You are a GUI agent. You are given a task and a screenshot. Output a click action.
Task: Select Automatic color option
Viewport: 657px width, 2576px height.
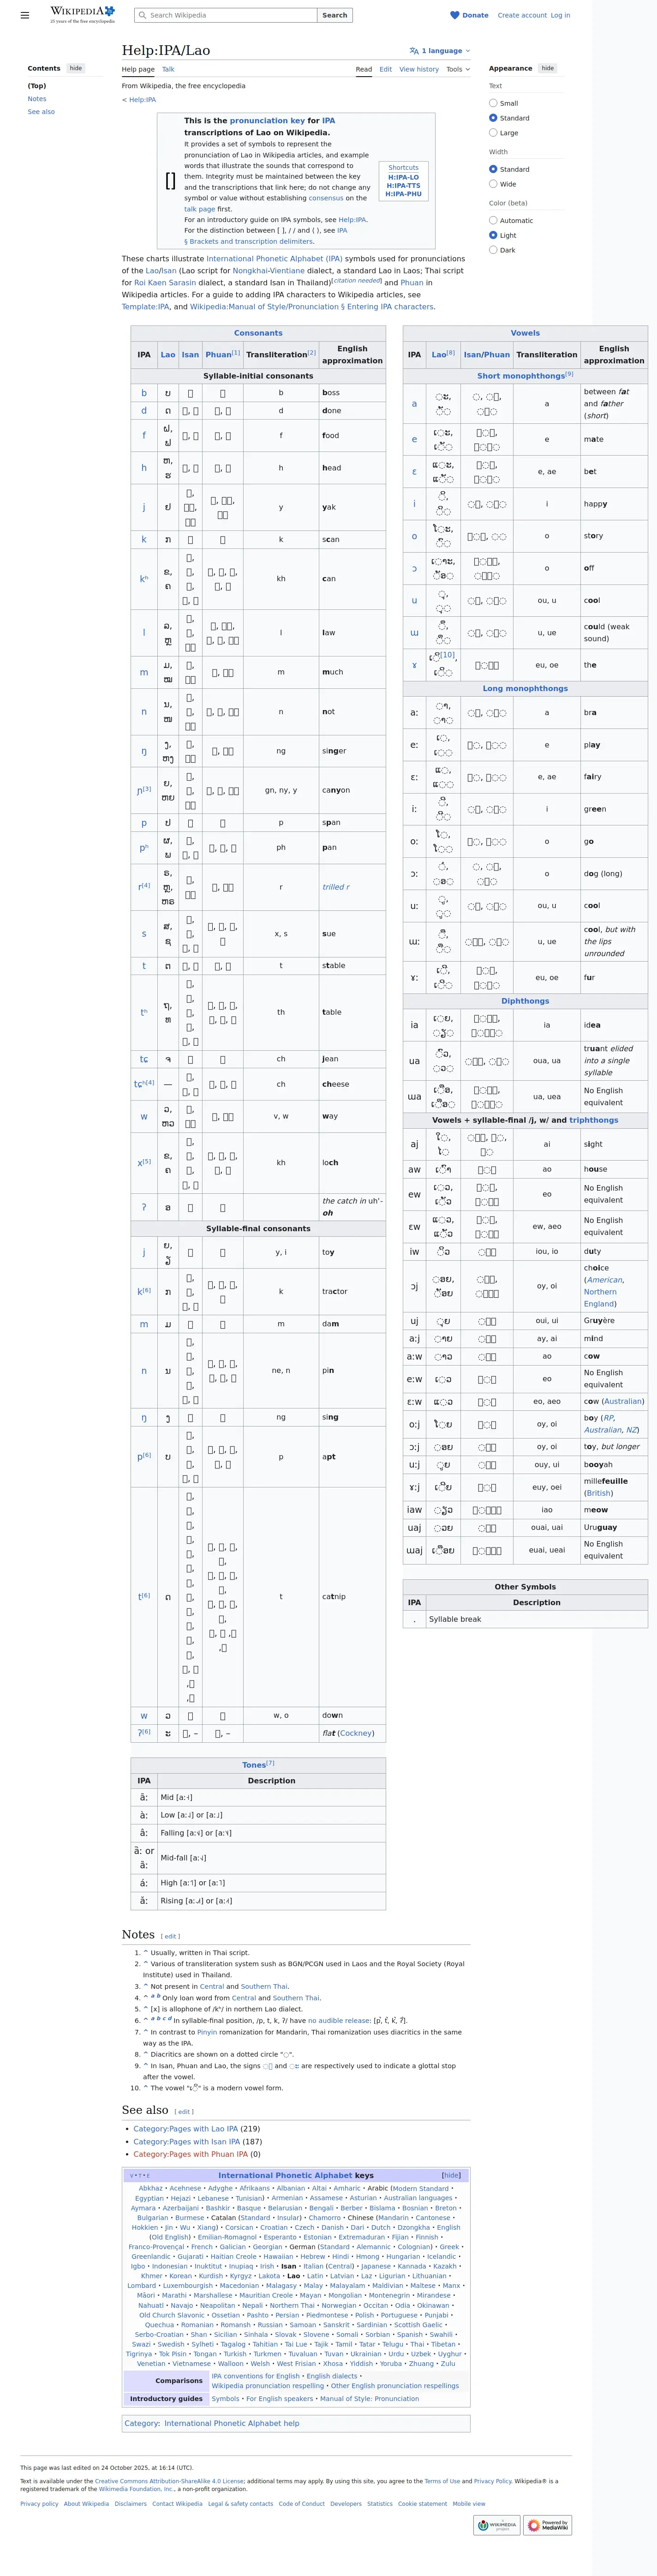(493, 220)
